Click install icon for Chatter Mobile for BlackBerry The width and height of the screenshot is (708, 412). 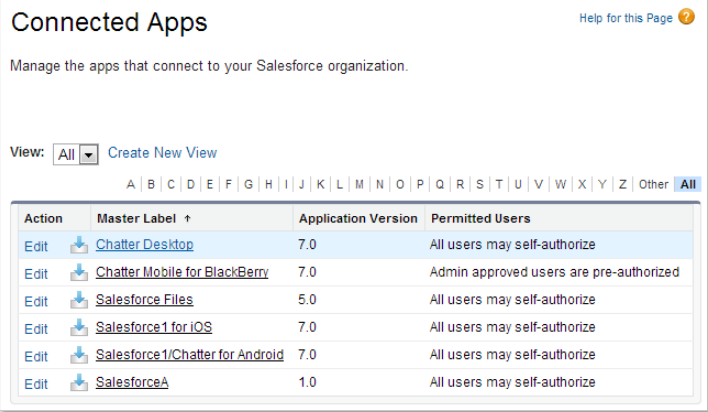(x=79, y=273)
